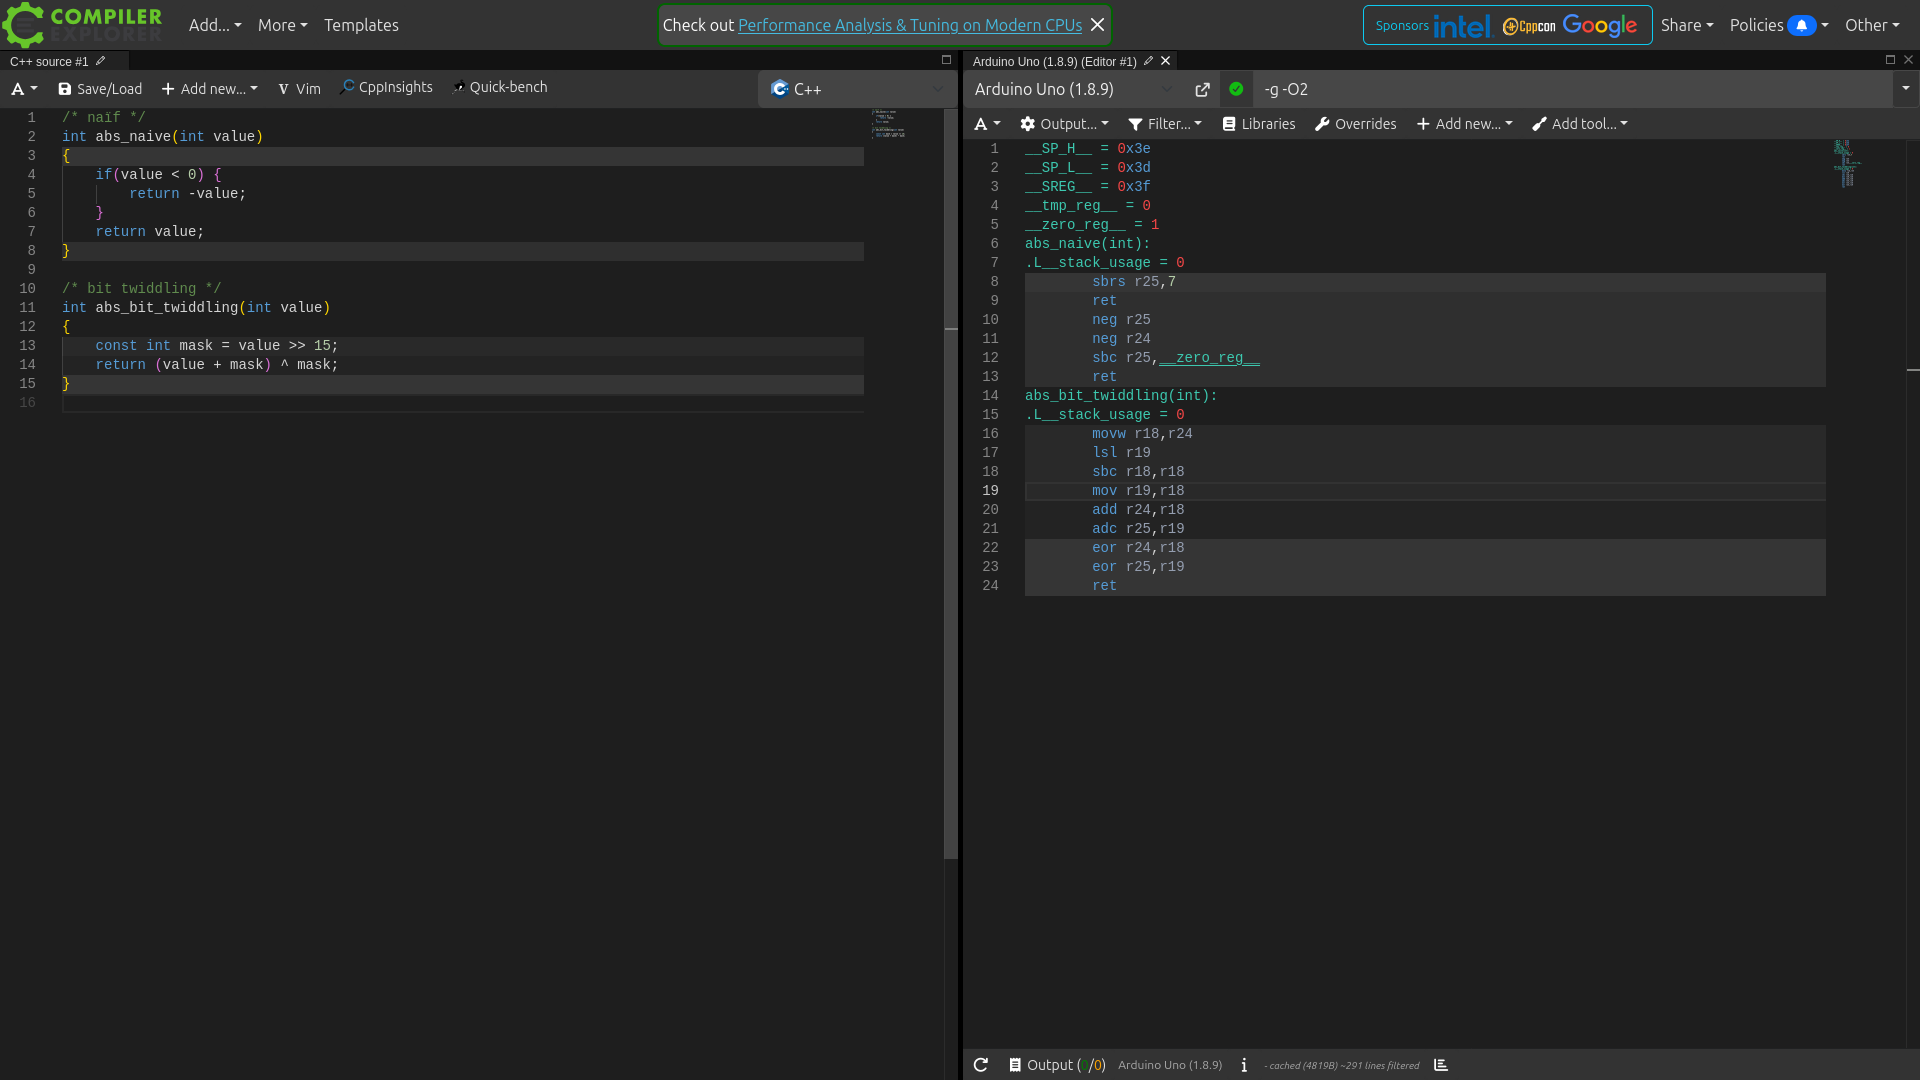Rename C++ source #1 tab with pencil icon
1920x1080 pixels.
click(100, 61)
